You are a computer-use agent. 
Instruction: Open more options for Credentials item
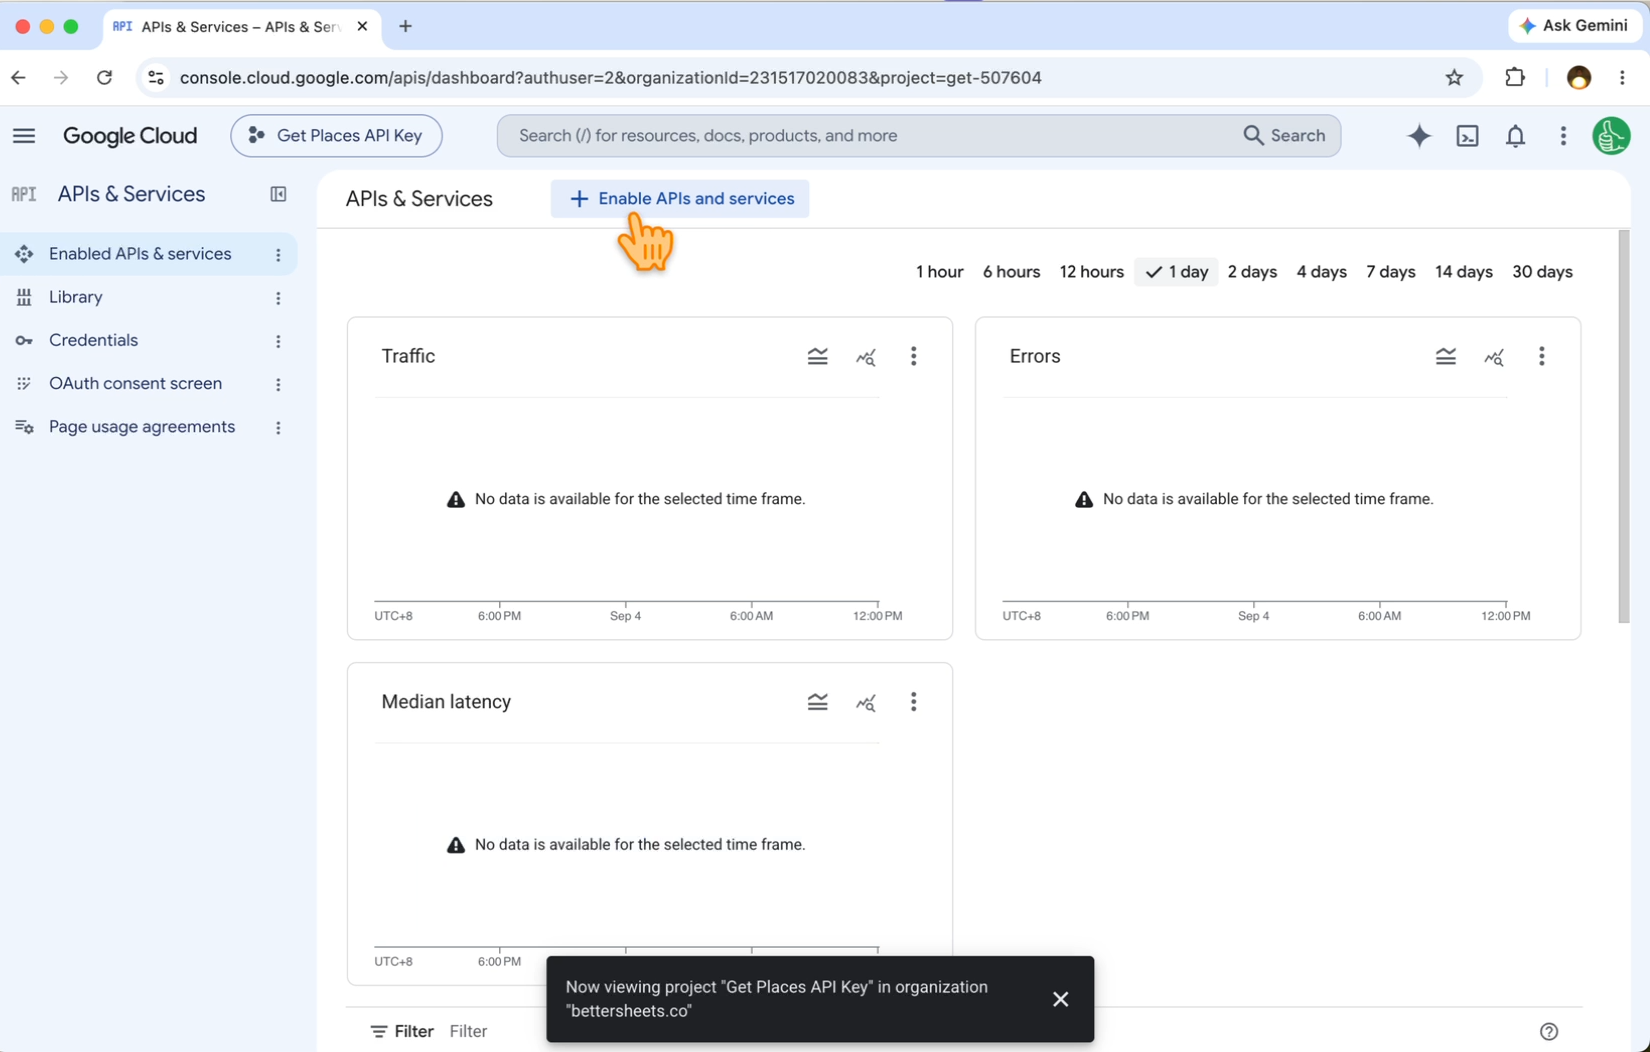click(278, 341)
